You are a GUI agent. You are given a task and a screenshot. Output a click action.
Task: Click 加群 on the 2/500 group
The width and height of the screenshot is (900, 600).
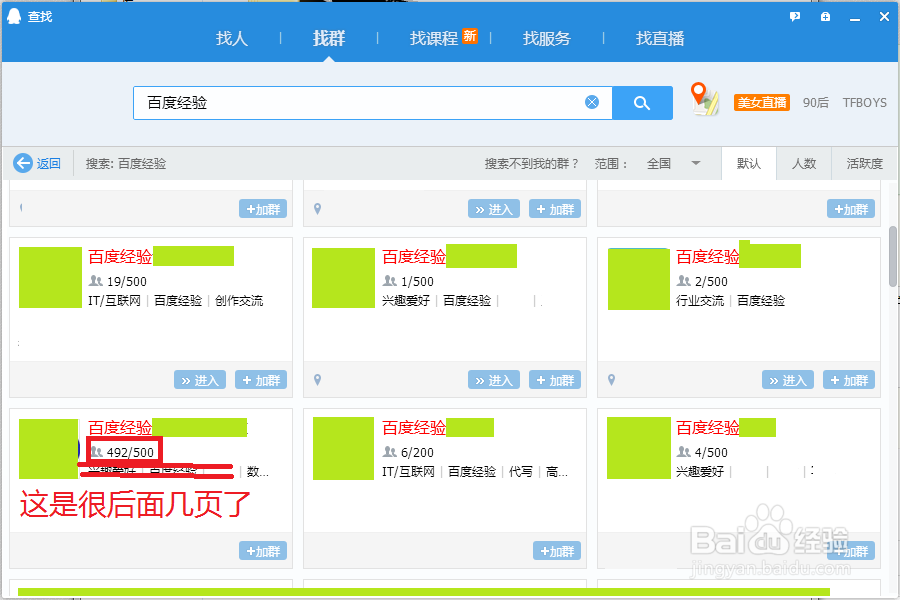[849, 380]
